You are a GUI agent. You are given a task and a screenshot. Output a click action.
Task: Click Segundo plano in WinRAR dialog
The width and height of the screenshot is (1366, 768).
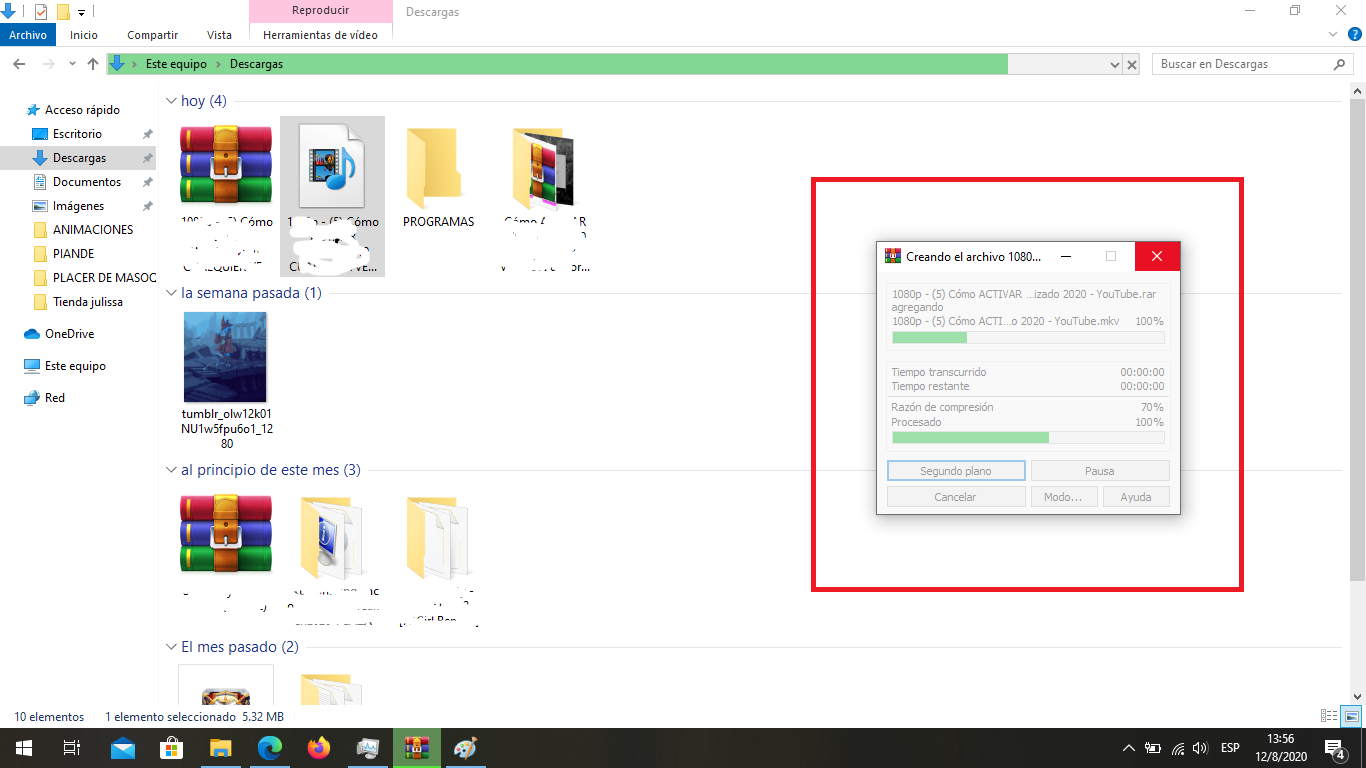coord(956,471)
